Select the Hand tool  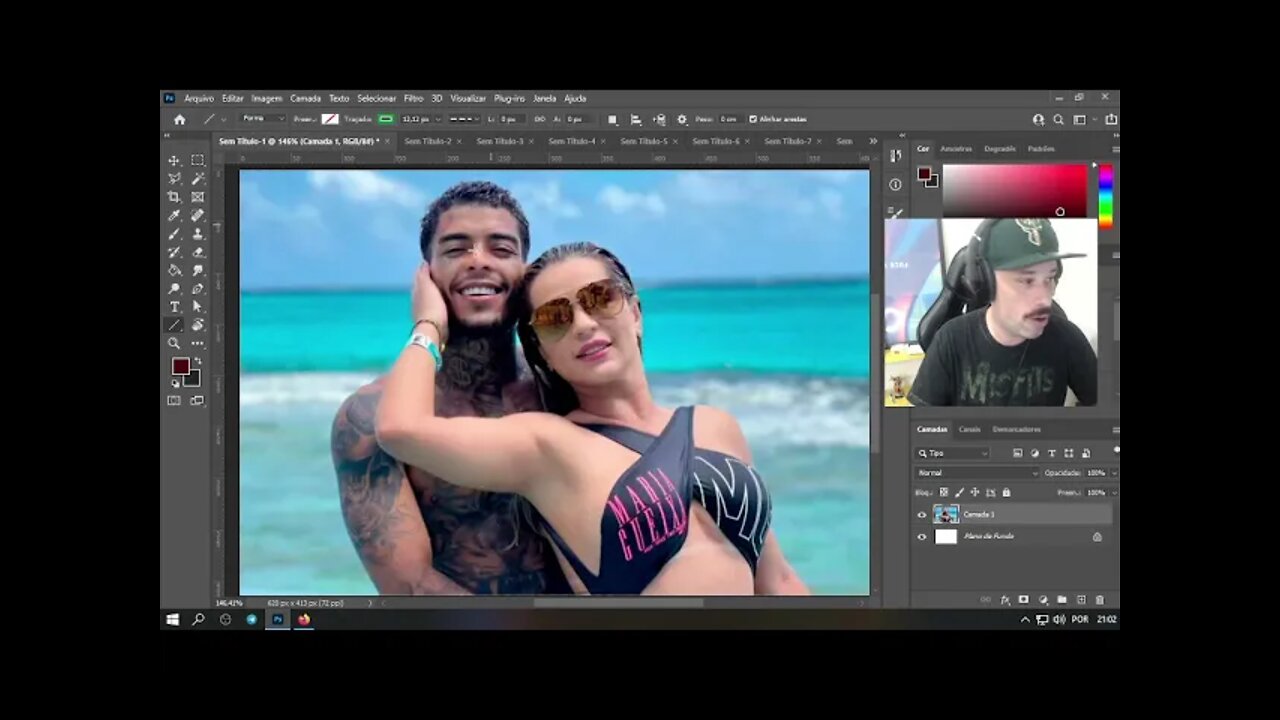[x=198, y=325]
